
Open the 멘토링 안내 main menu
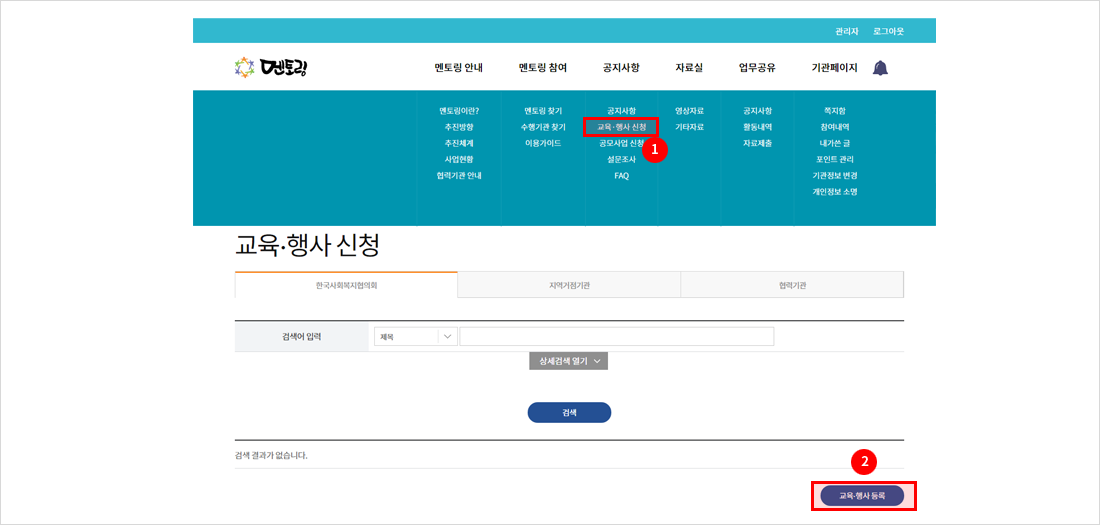click(x=458, y=68)
